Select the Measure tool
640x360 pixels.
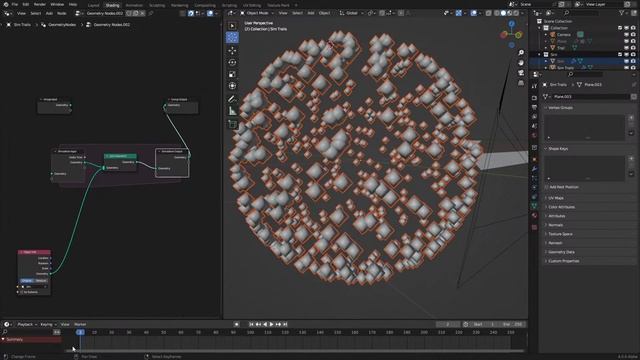coord(232,111)
